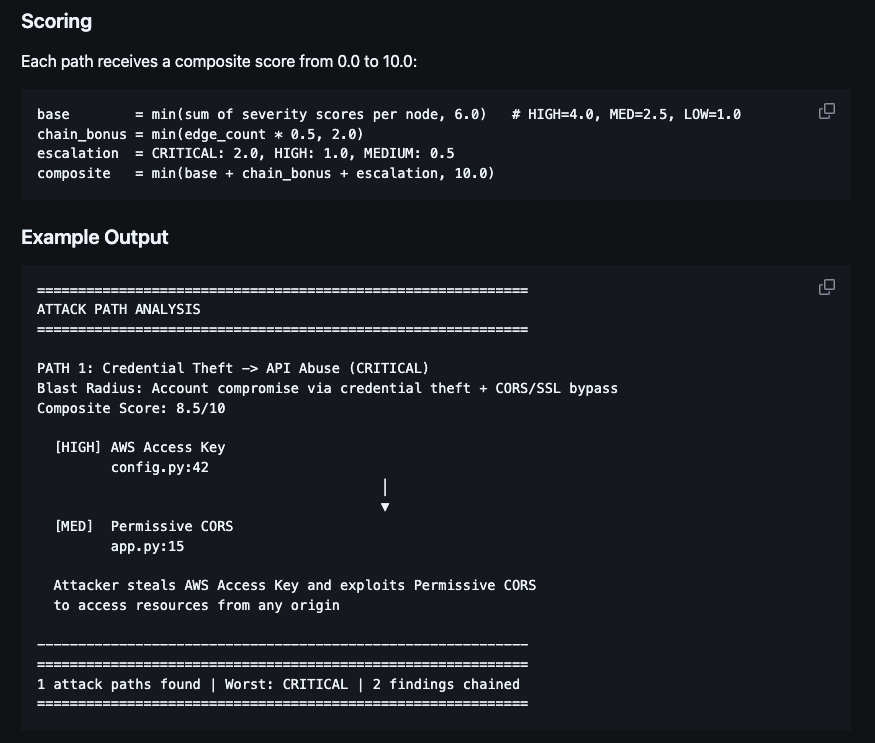
Task: Click 'to access resources from any origin'
Action: [196, 606]
